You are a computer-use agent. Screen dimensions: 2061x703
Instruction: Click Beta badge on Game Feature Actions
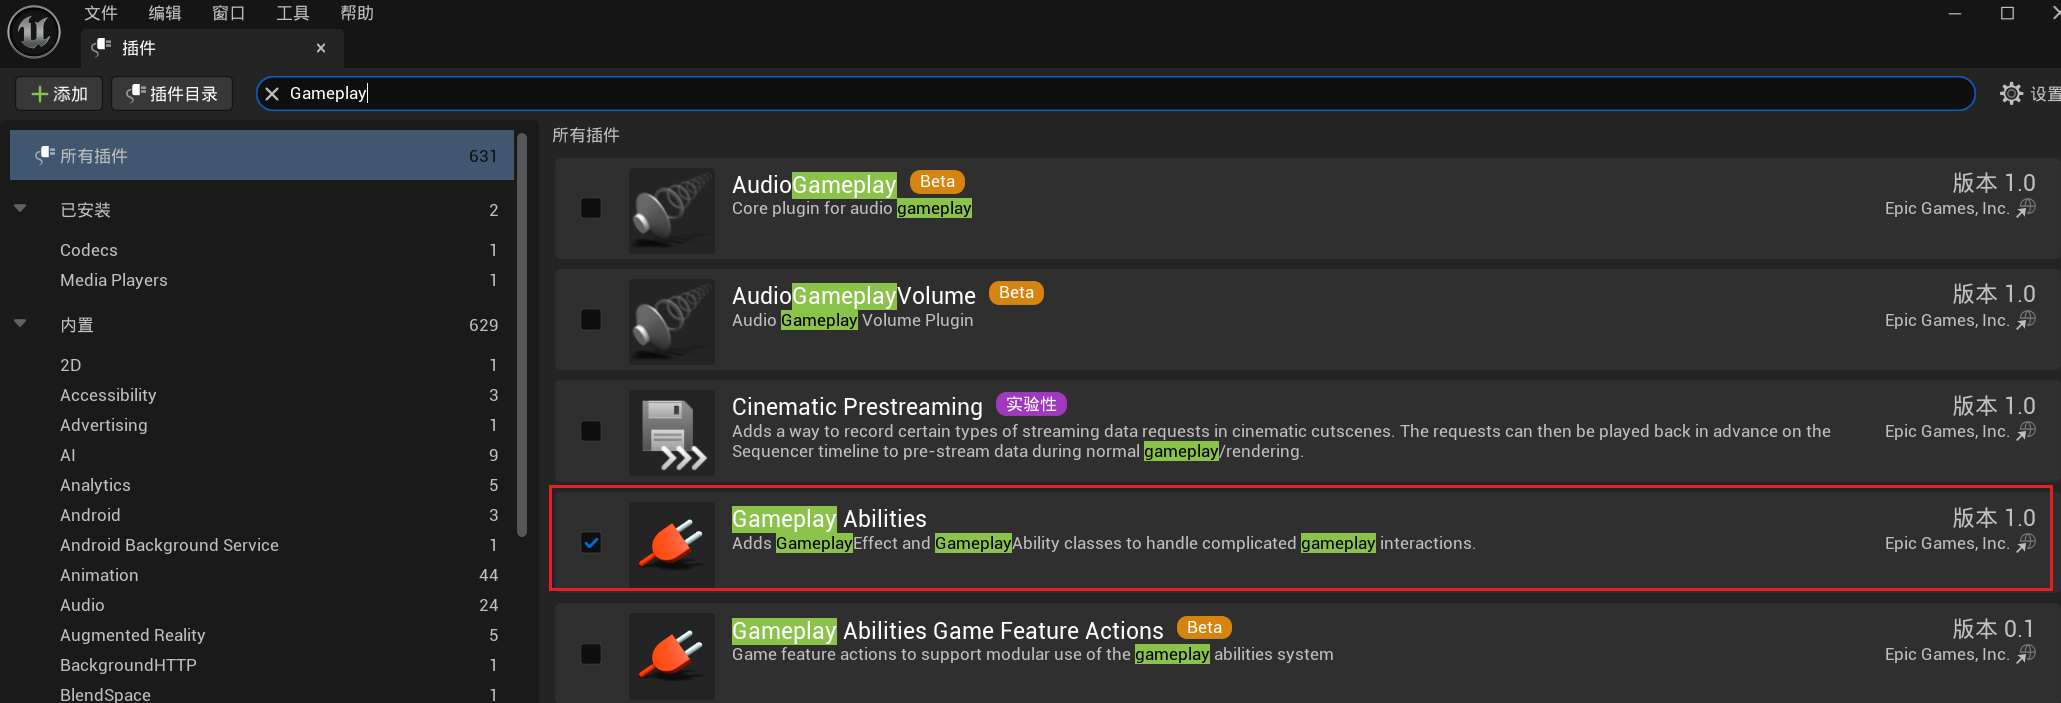point(1204,628)
